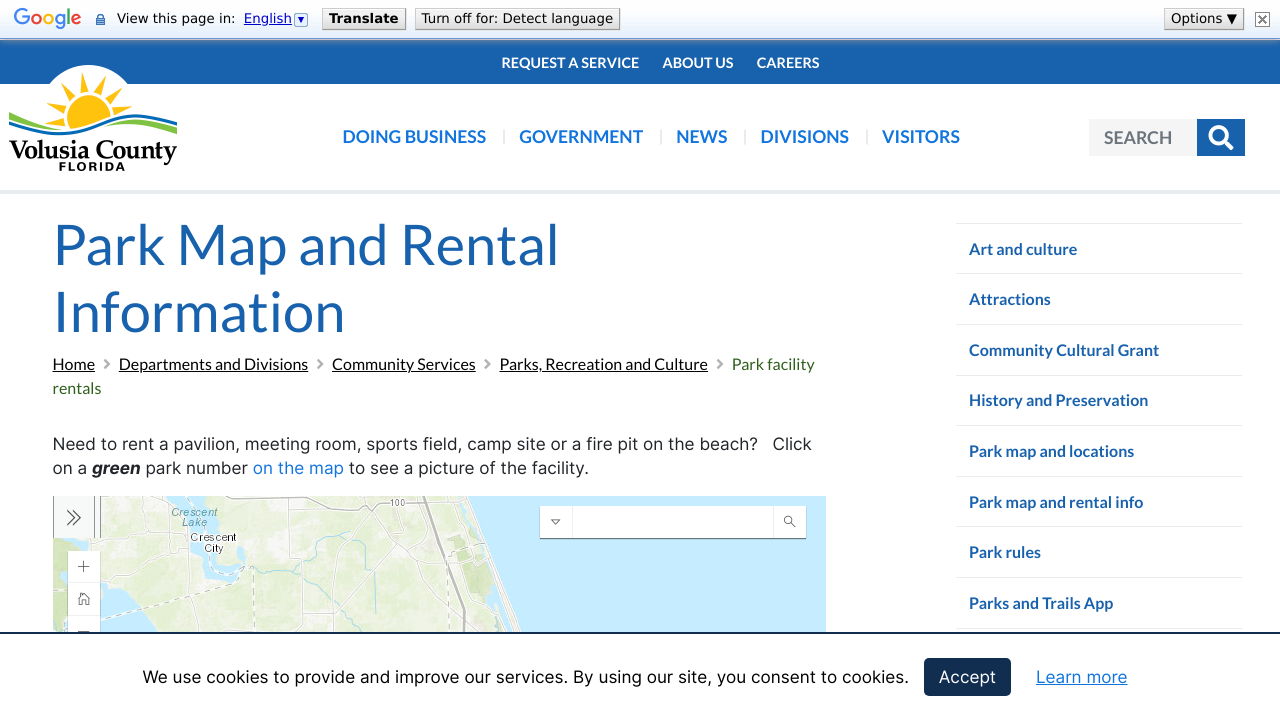This screenshot has width=1280, height=720.
Task: Open Parks and Trails App link
Action: 1041,603
